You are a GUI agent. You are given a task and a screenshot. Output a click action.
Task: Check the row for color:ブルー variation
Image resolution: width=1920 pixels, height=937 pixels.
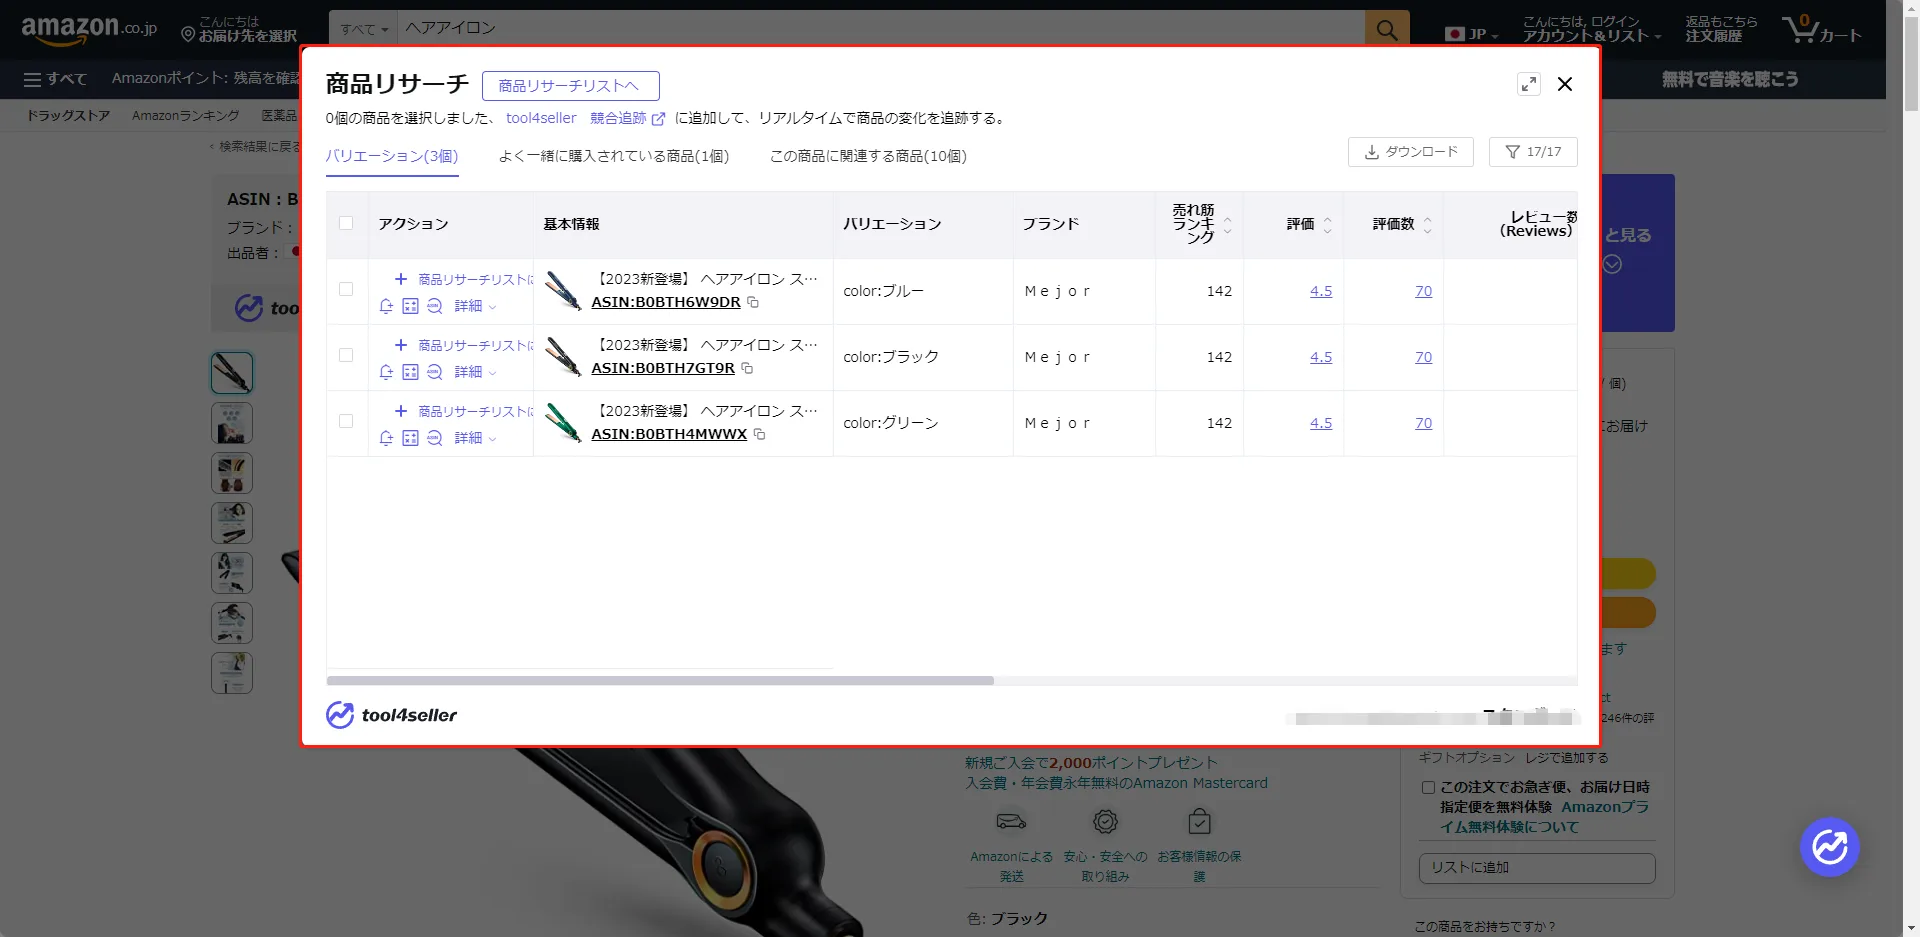coord(346,289)
